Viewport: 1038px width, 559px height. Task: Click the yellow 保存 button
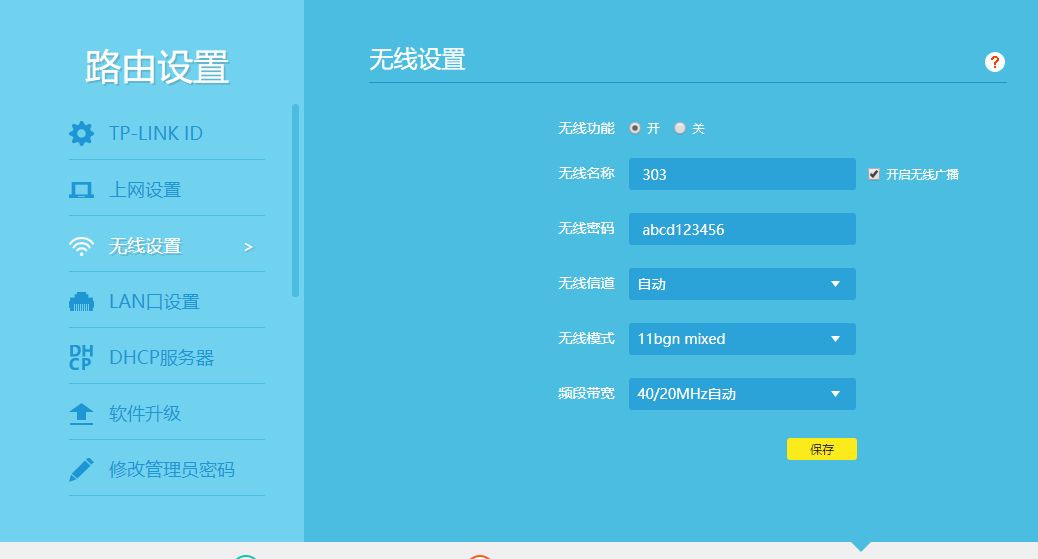(x=822, y=449)
